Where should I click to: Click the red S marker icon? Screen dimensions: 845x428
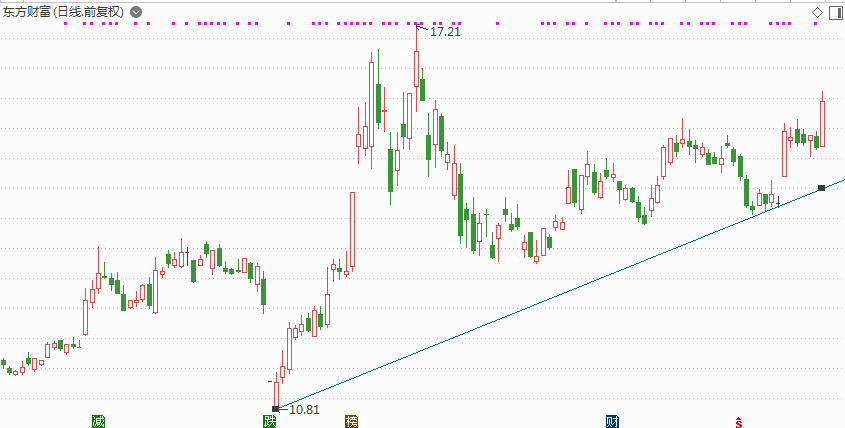pos(739,422)
